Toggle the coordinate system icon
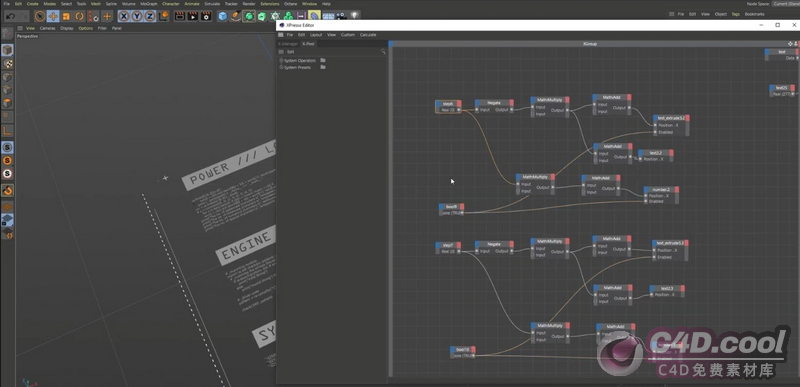Viewport: 800px width, 387px height. [x=163, y=16]
